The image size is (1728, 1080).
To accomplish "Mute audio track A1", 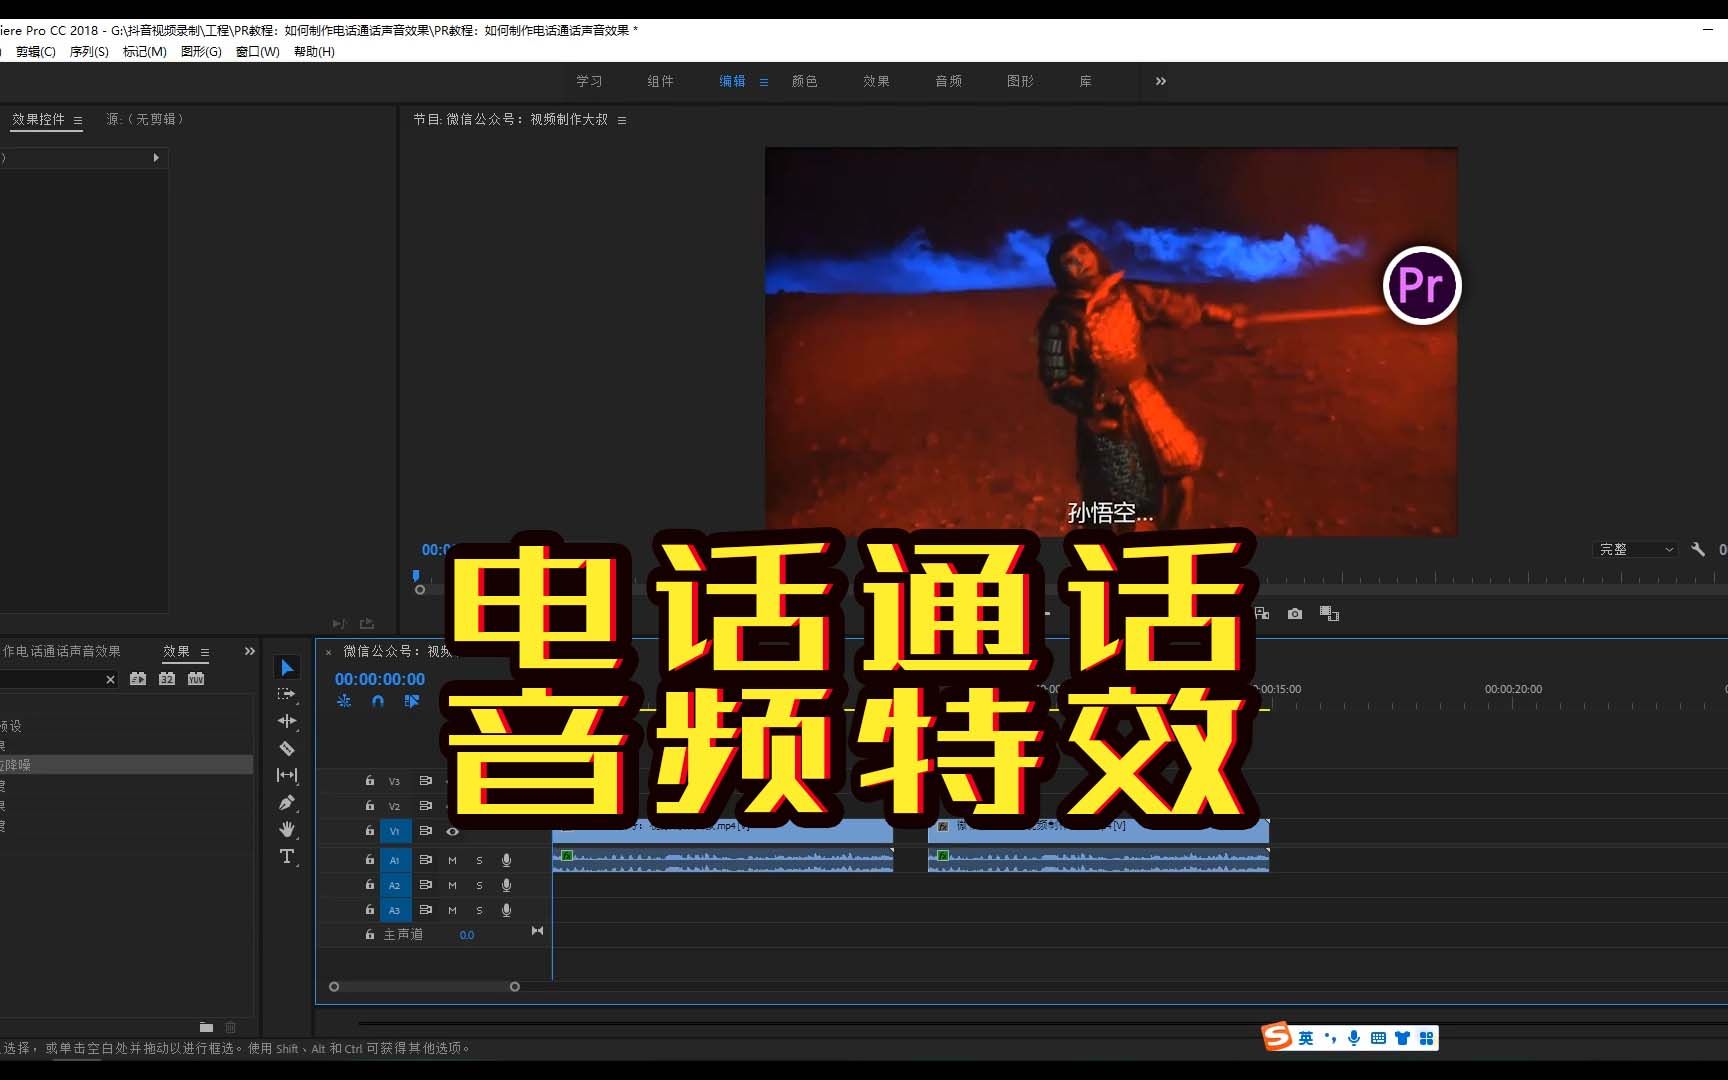I will point(452,860).
